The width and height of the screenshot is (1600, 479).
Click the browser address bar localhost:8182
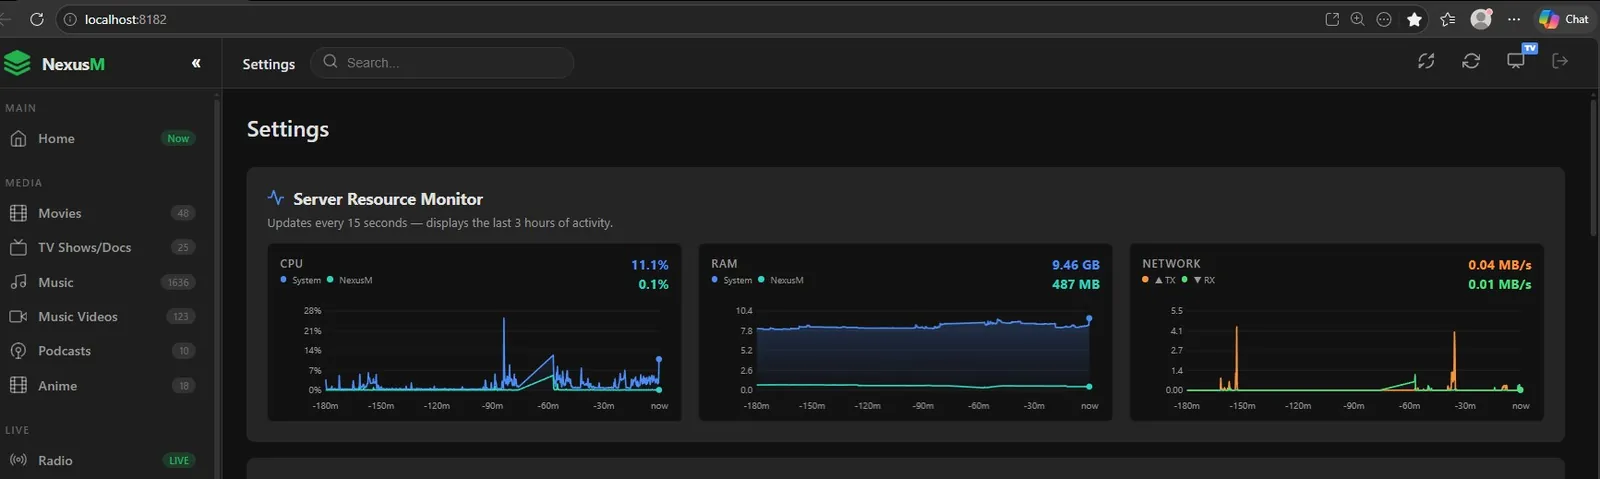coord(126,19)
